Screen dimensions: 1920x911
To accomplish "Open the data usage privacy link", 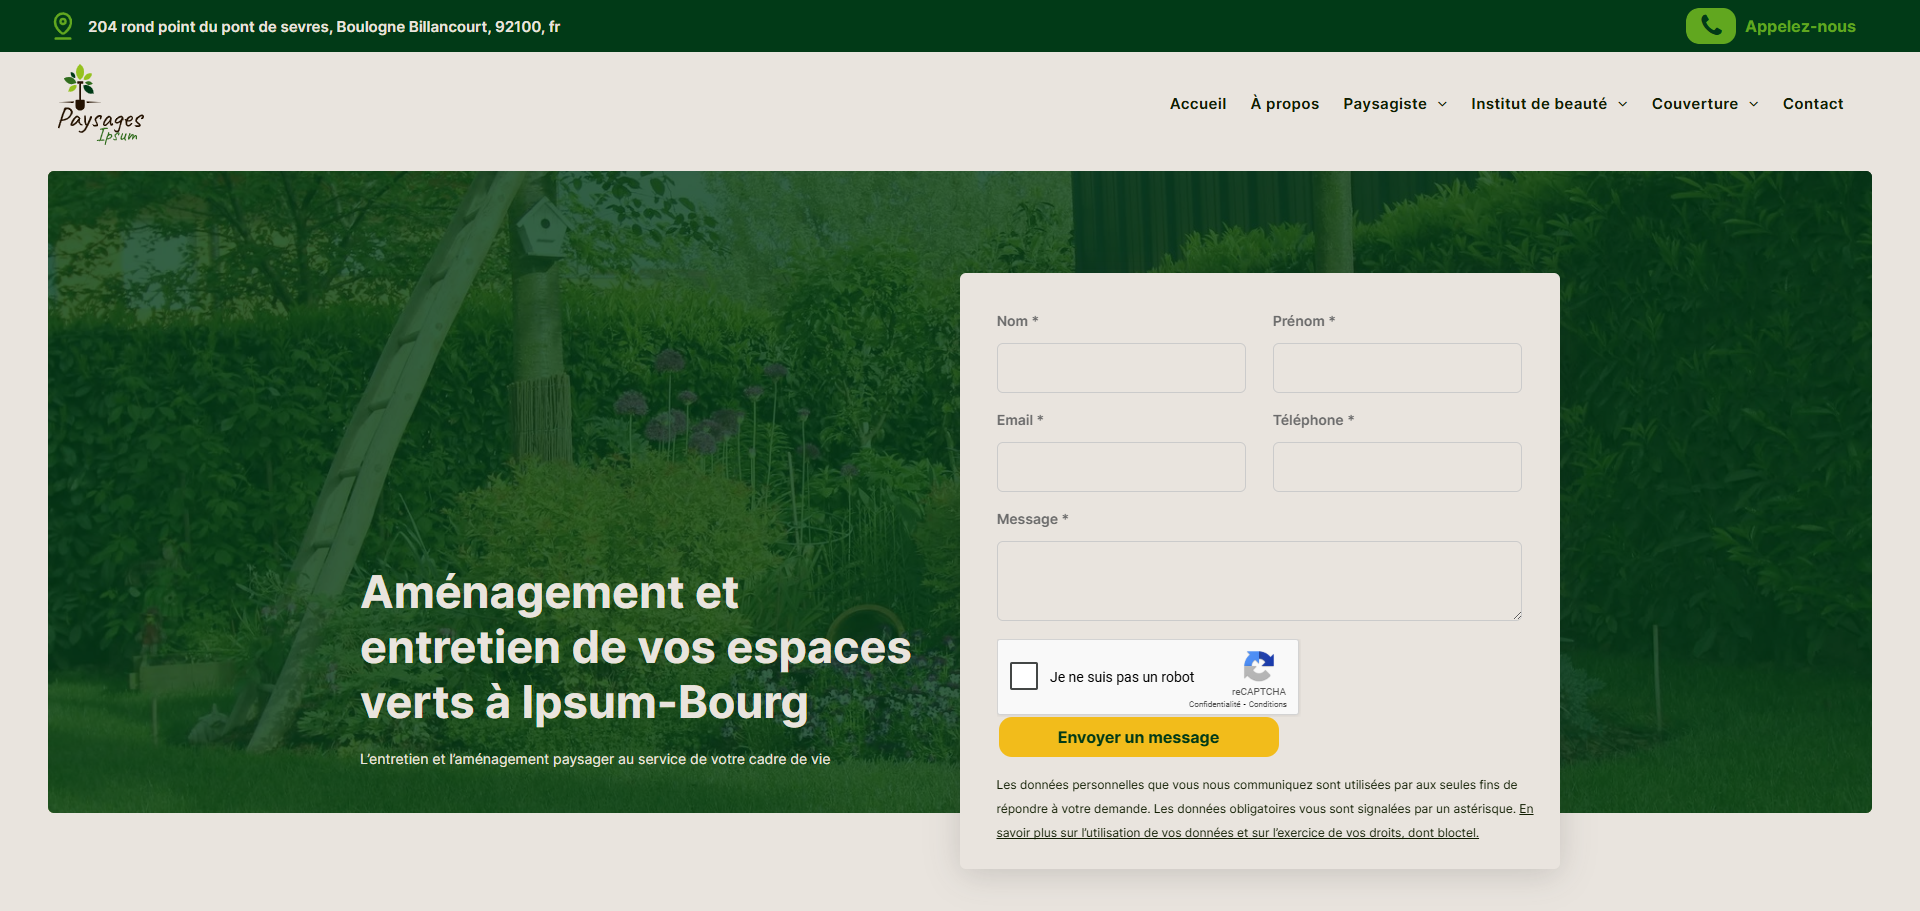I will click(x=1237, y=833).
